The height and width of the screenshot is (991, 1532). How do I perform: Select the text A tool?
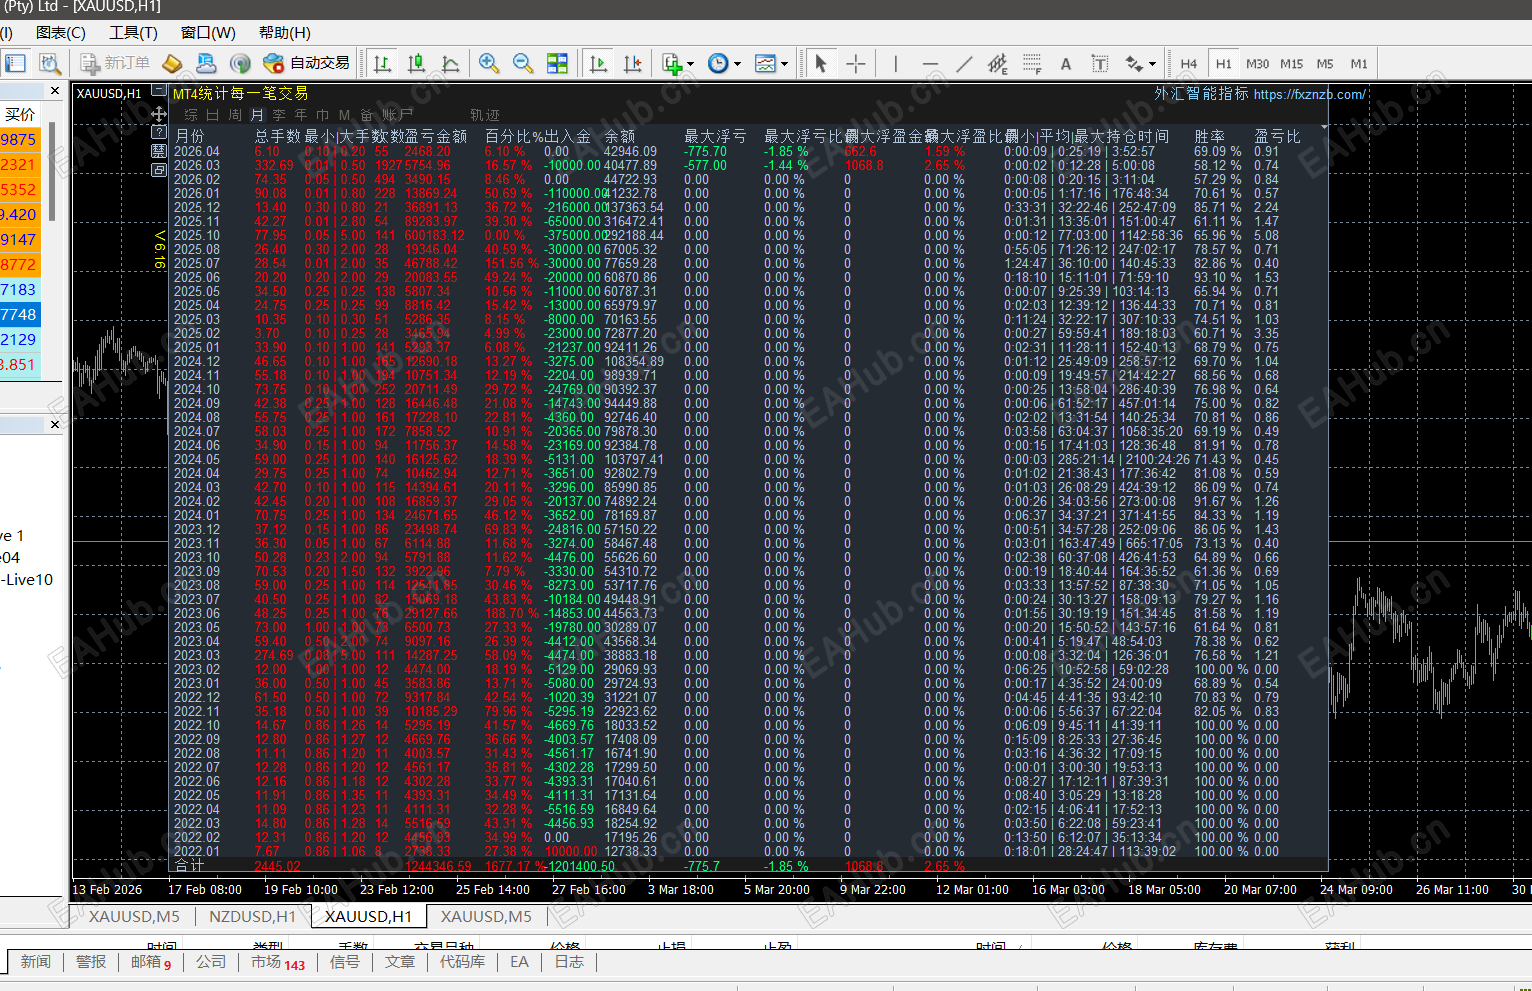pyautogui.click(x=1066, y=63)
